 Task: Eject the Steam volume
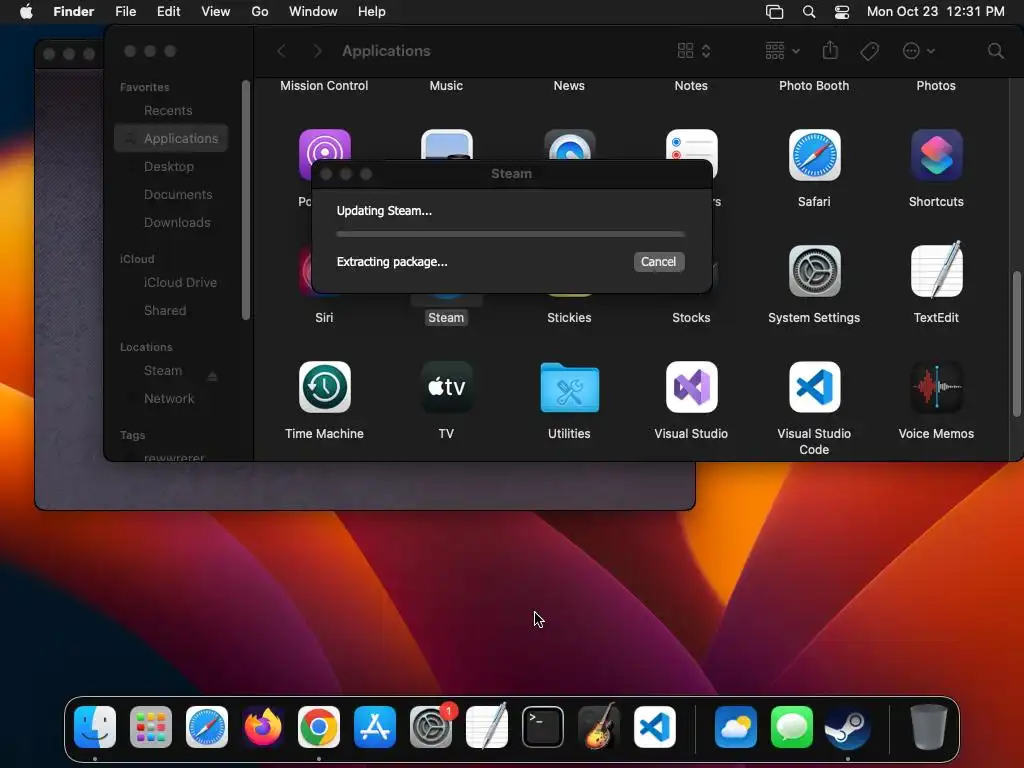[212, 376]
